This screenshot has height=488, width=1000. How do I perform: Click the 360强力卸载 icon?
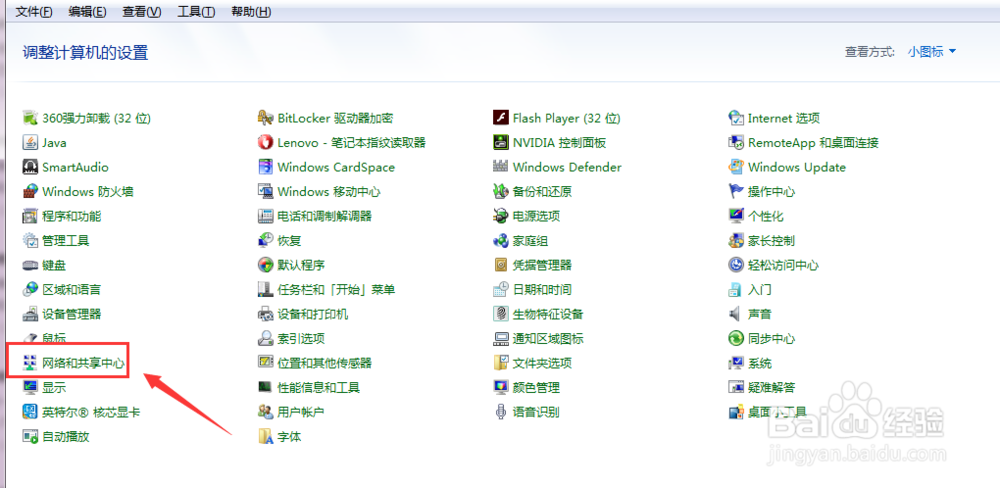(31, 118)
